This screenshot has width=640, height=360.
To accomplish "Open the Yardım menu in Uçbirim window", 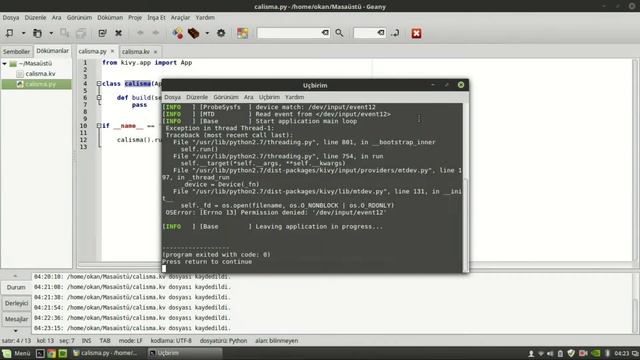I will pyautogui.click(x=294, y=97).
